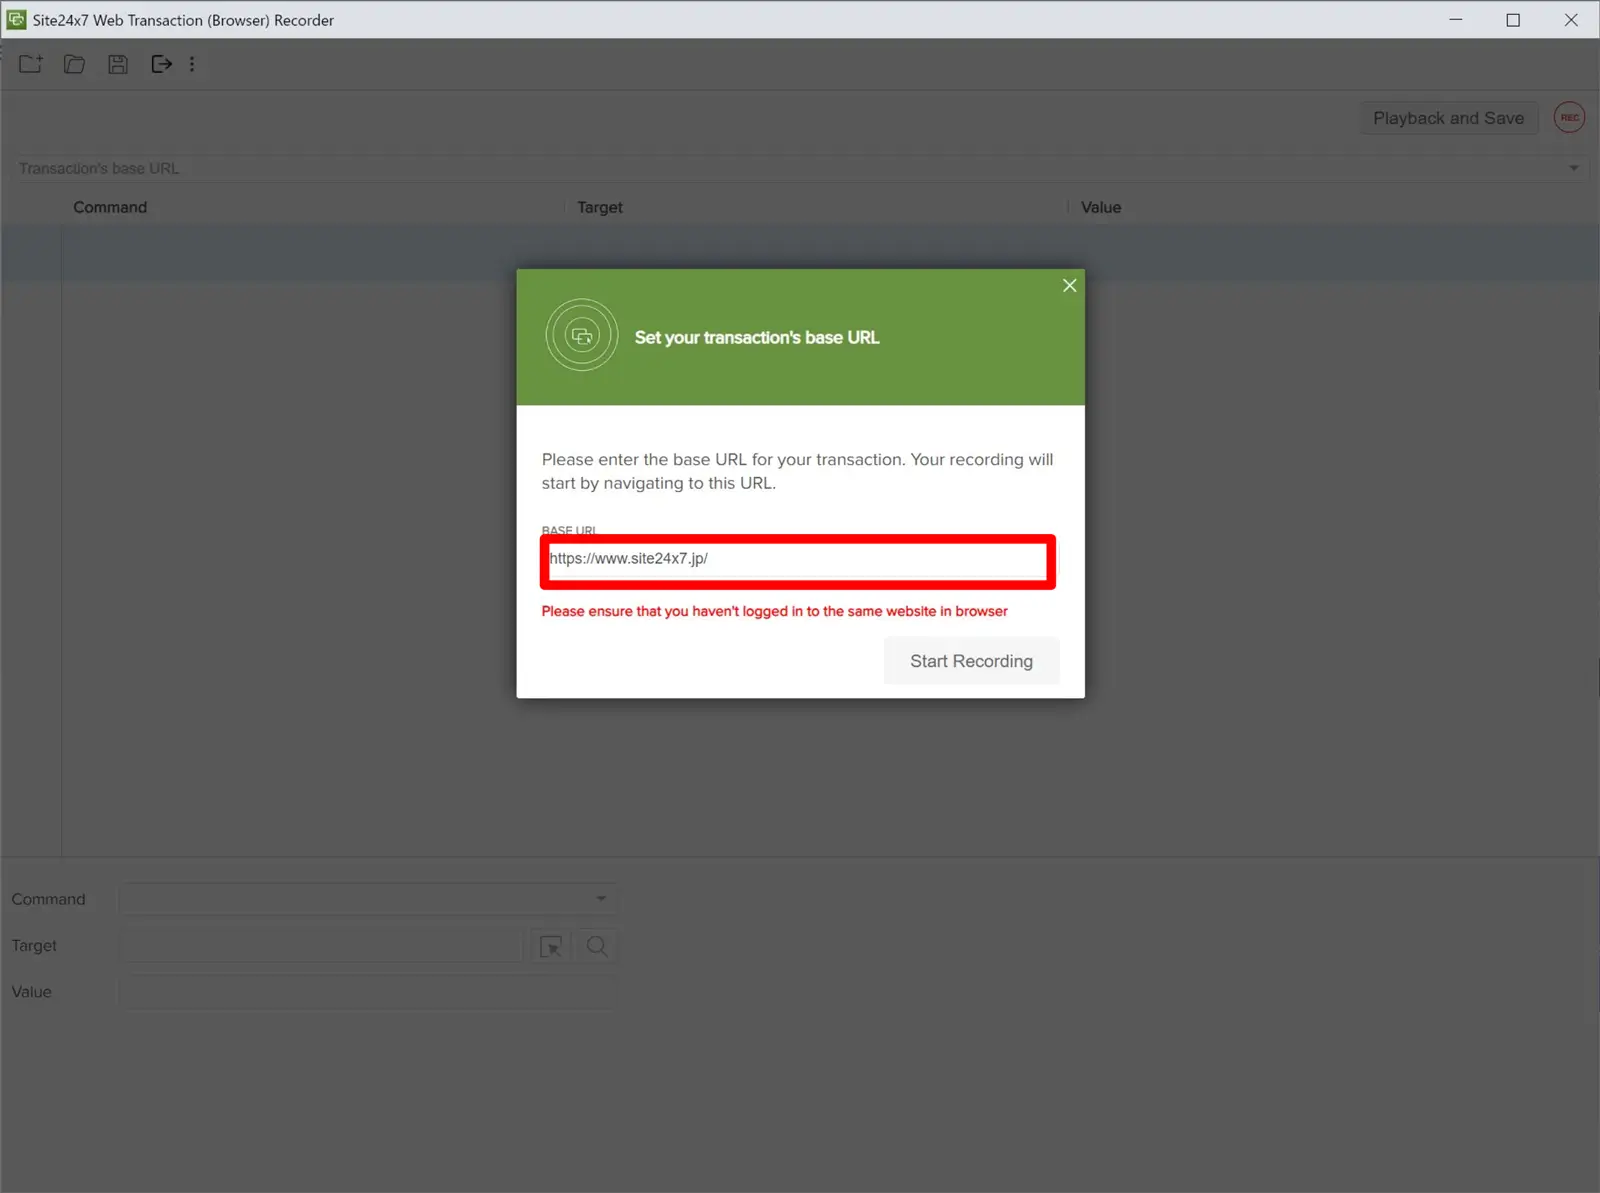The width and height of the screenshot is (1600, 1193).
Task: Click the find target magnifier icon
Action: tap(597, 946)
